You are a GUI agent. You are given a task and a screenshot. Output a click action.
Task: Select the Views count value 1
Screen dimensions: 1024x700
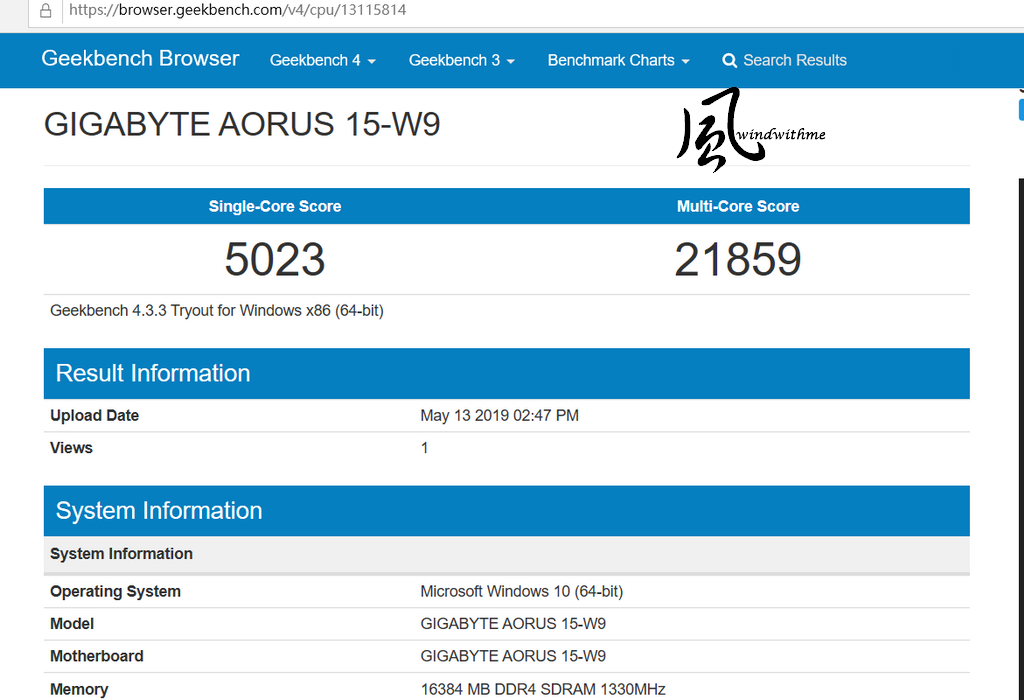click(x=424, y=448)
